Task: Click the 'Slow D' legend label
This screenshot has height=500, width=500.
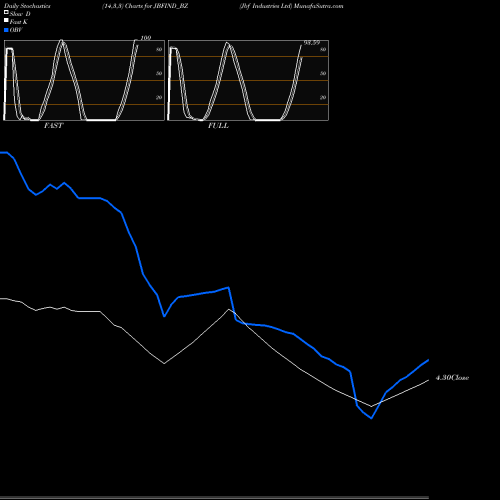Action: 20,14
